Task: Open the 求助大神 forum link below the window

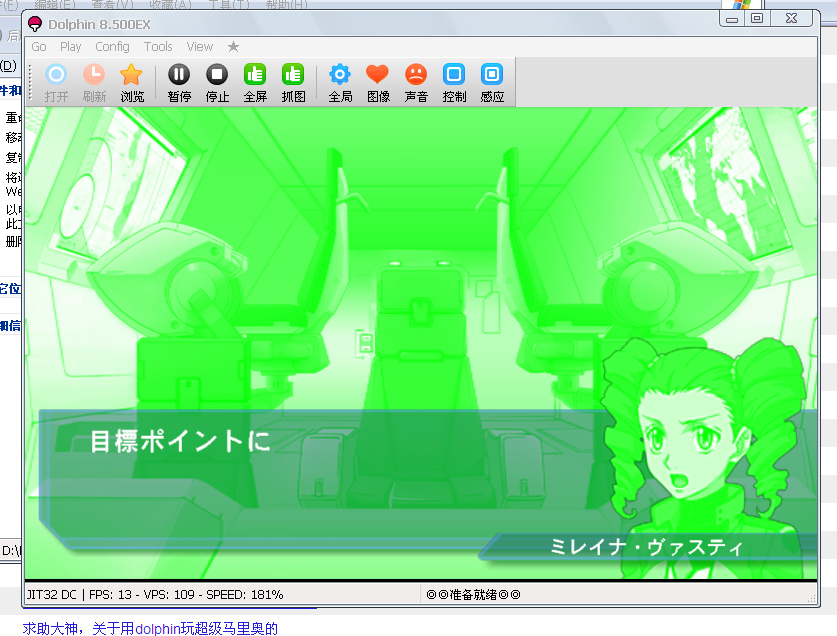Action: [150, 628]
